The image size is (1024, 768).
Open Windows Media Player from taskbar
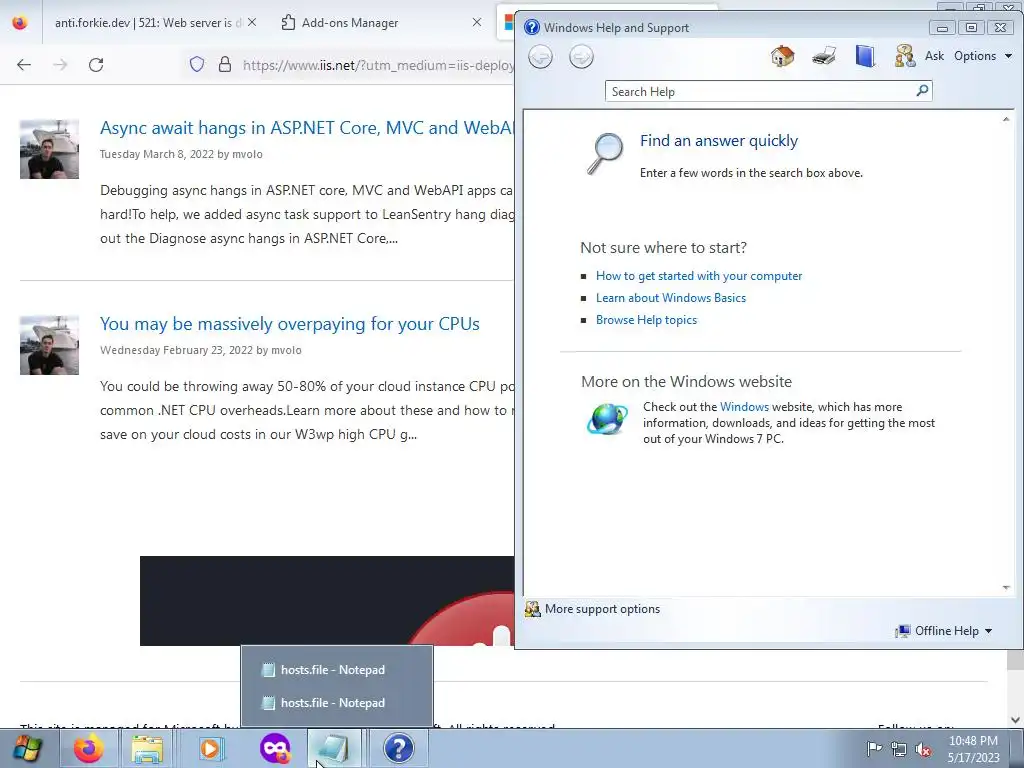[210, 748]
